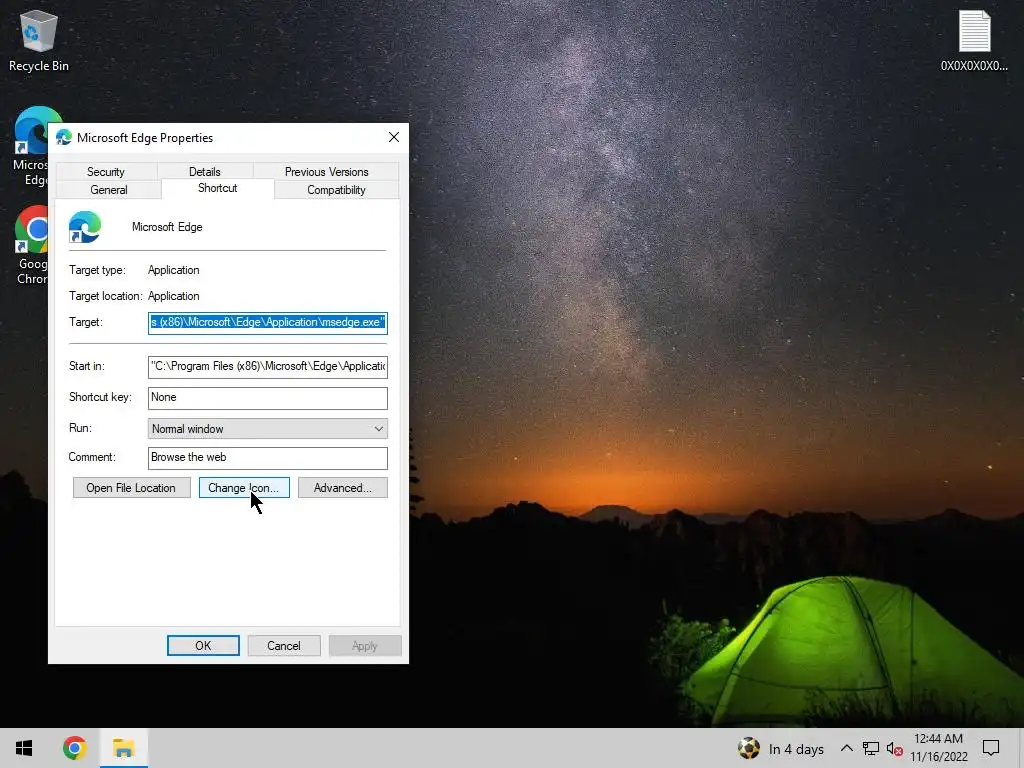This screenshot has width=1024, height=768.
Task: Click the 'Target type:' label
Action: tap(97, 270)
